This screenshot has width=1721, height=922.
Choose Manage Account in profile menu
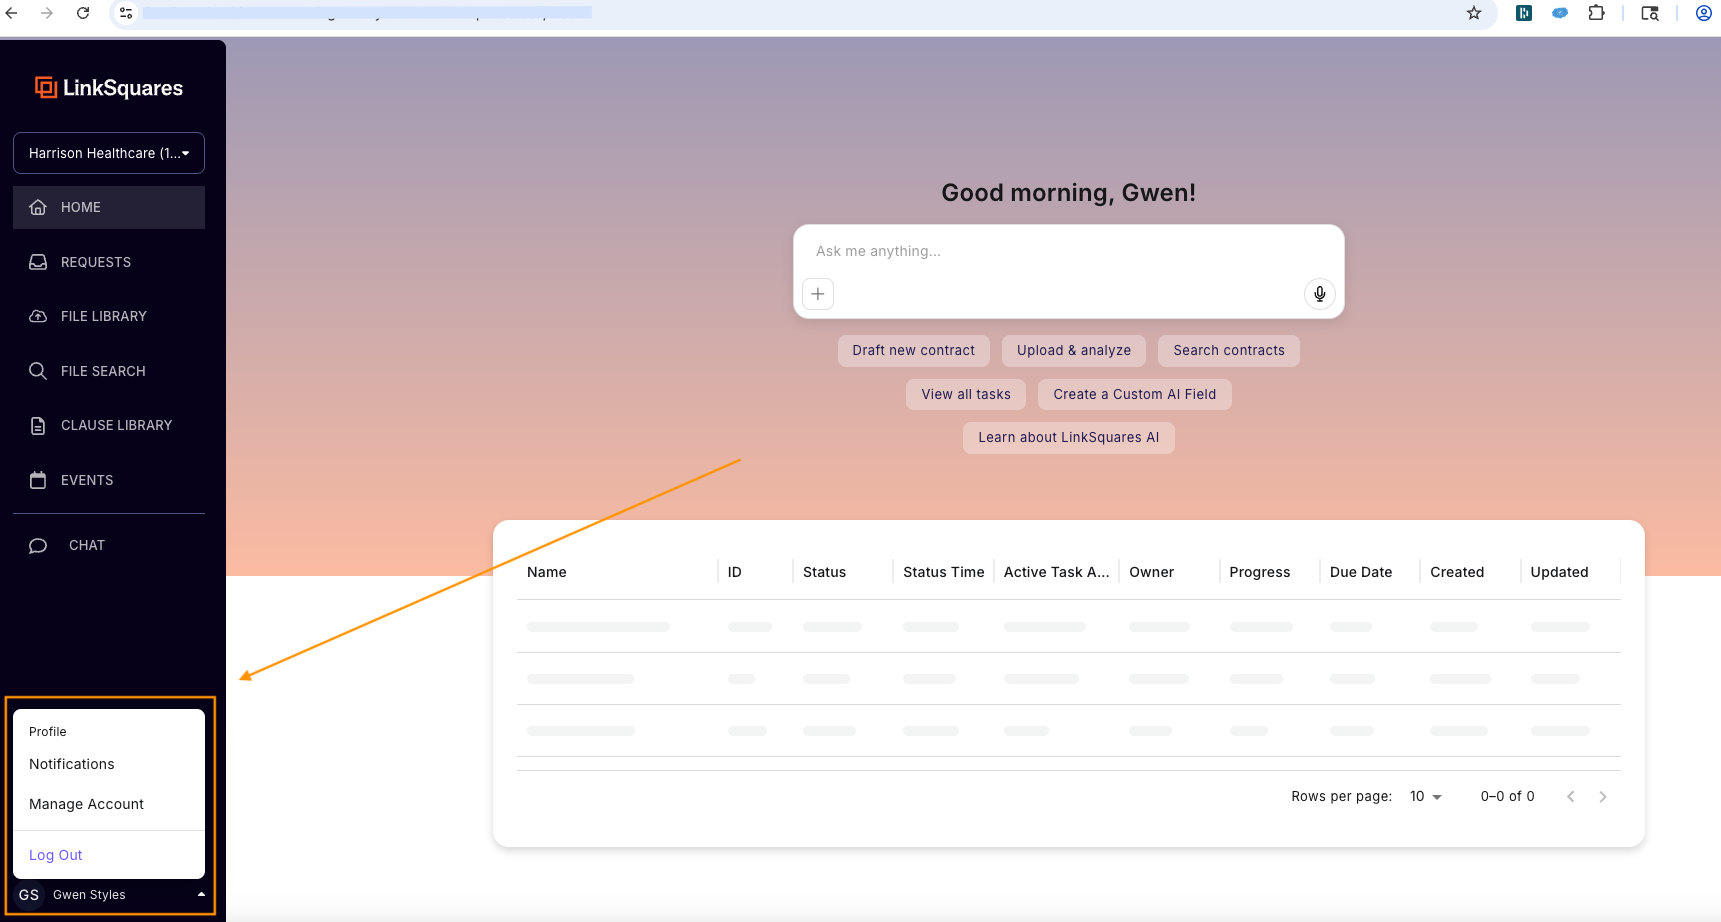[87, 804]
